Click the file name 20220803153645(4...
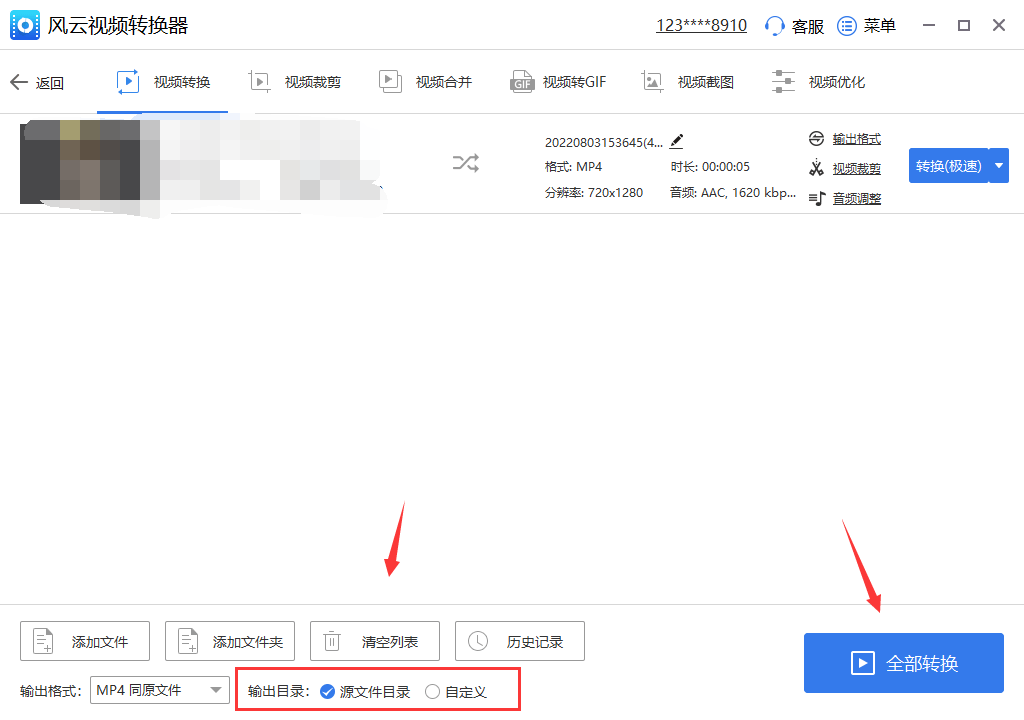 pyautogui.click(x=603, y=142)
